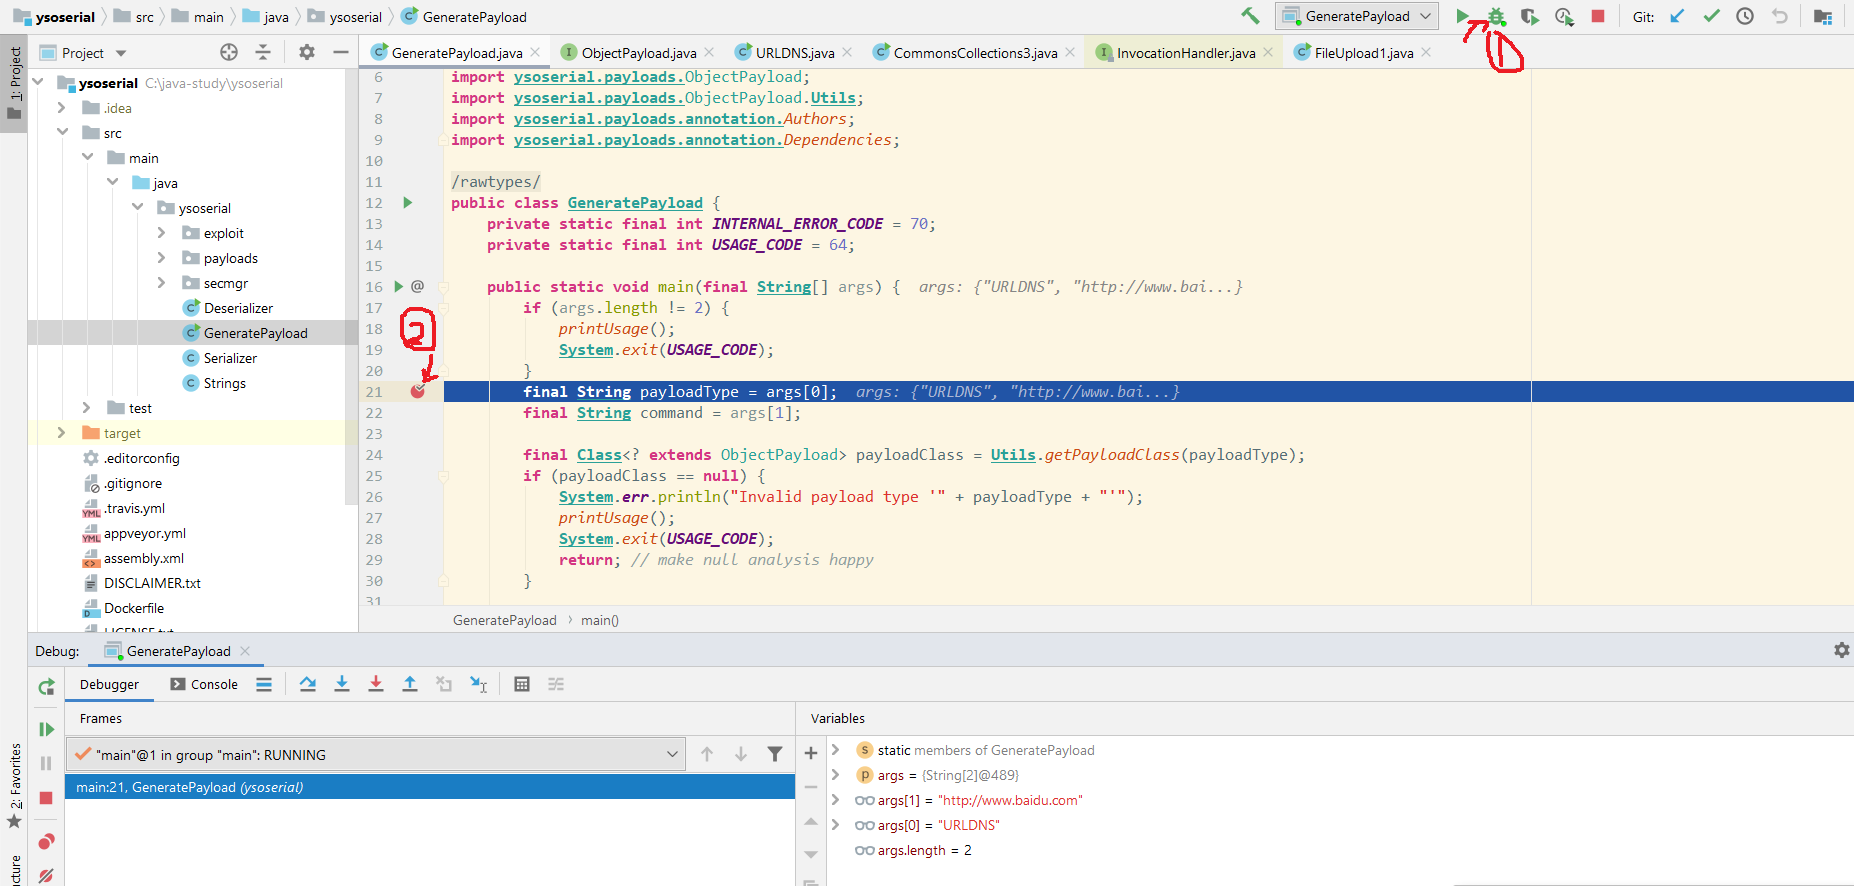Click the Step Into debugger icon

(x=342, y=684)
